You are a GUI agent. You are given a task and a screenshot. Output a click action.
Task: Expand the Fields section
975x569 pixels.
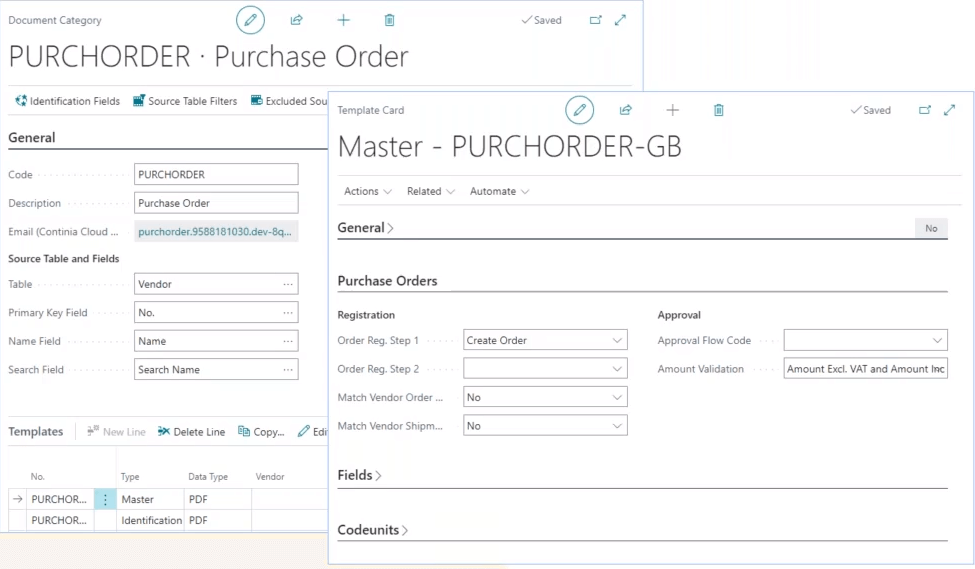tap(360, 476)
